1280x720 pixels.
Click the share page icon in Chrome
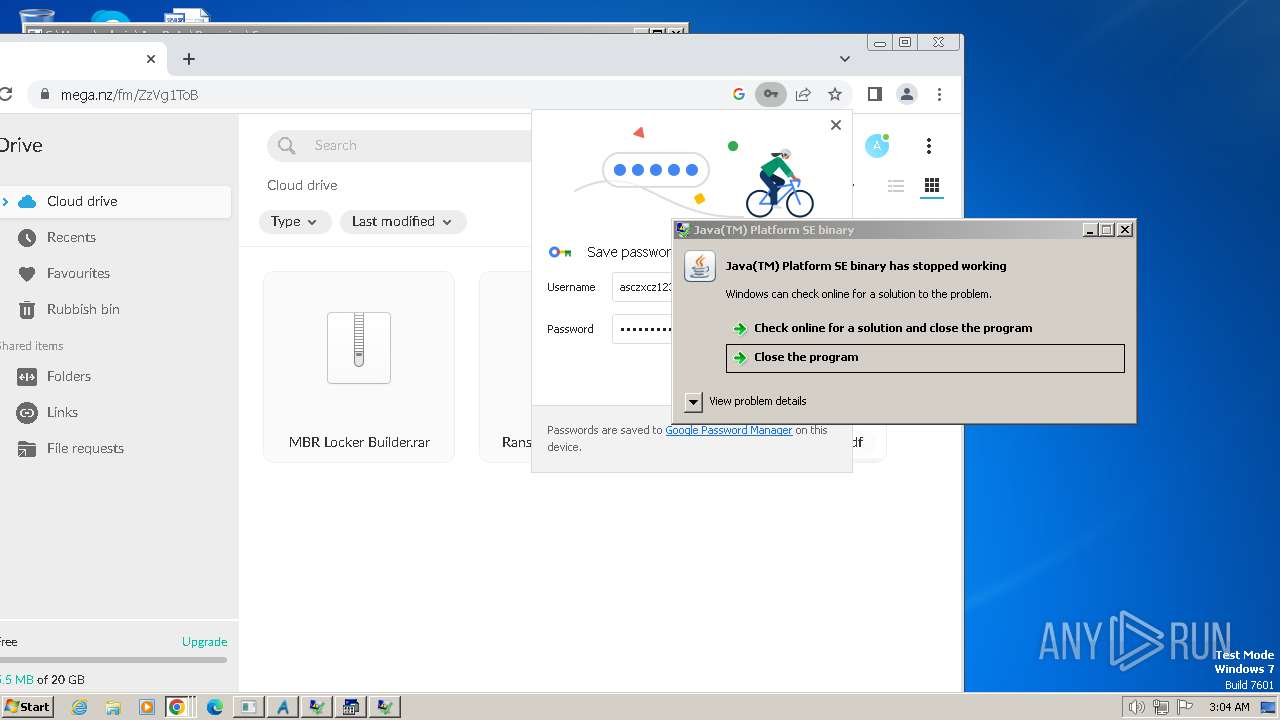pyautogui.click(x=803, y=94)
